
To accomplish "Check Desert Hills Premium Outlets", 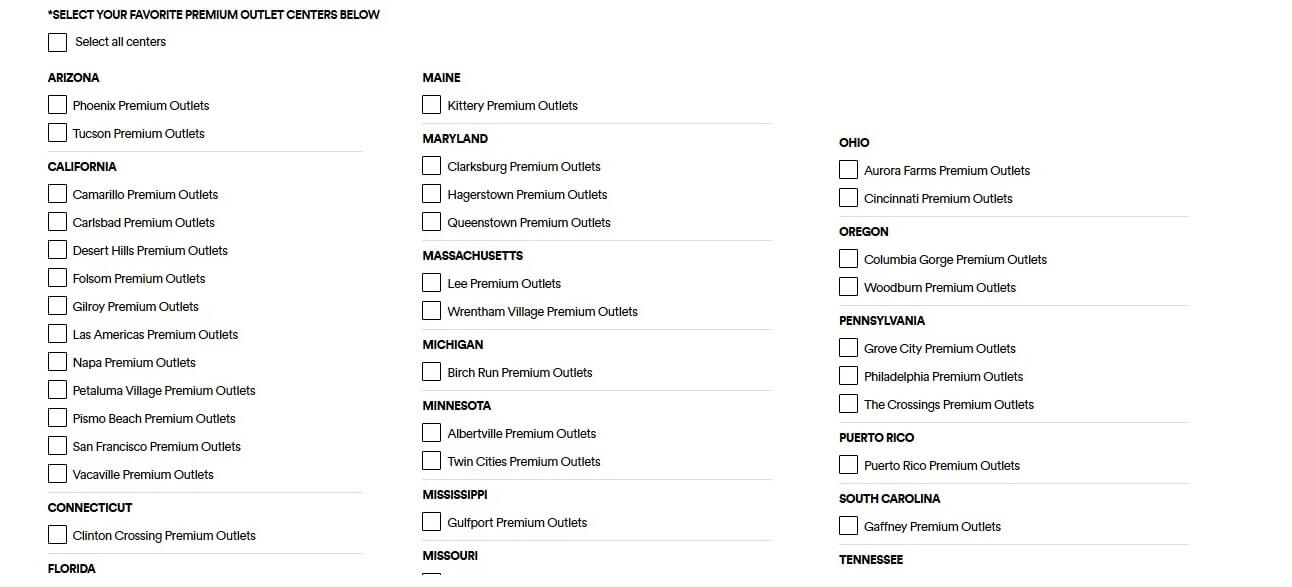I will tap(57, 250).
